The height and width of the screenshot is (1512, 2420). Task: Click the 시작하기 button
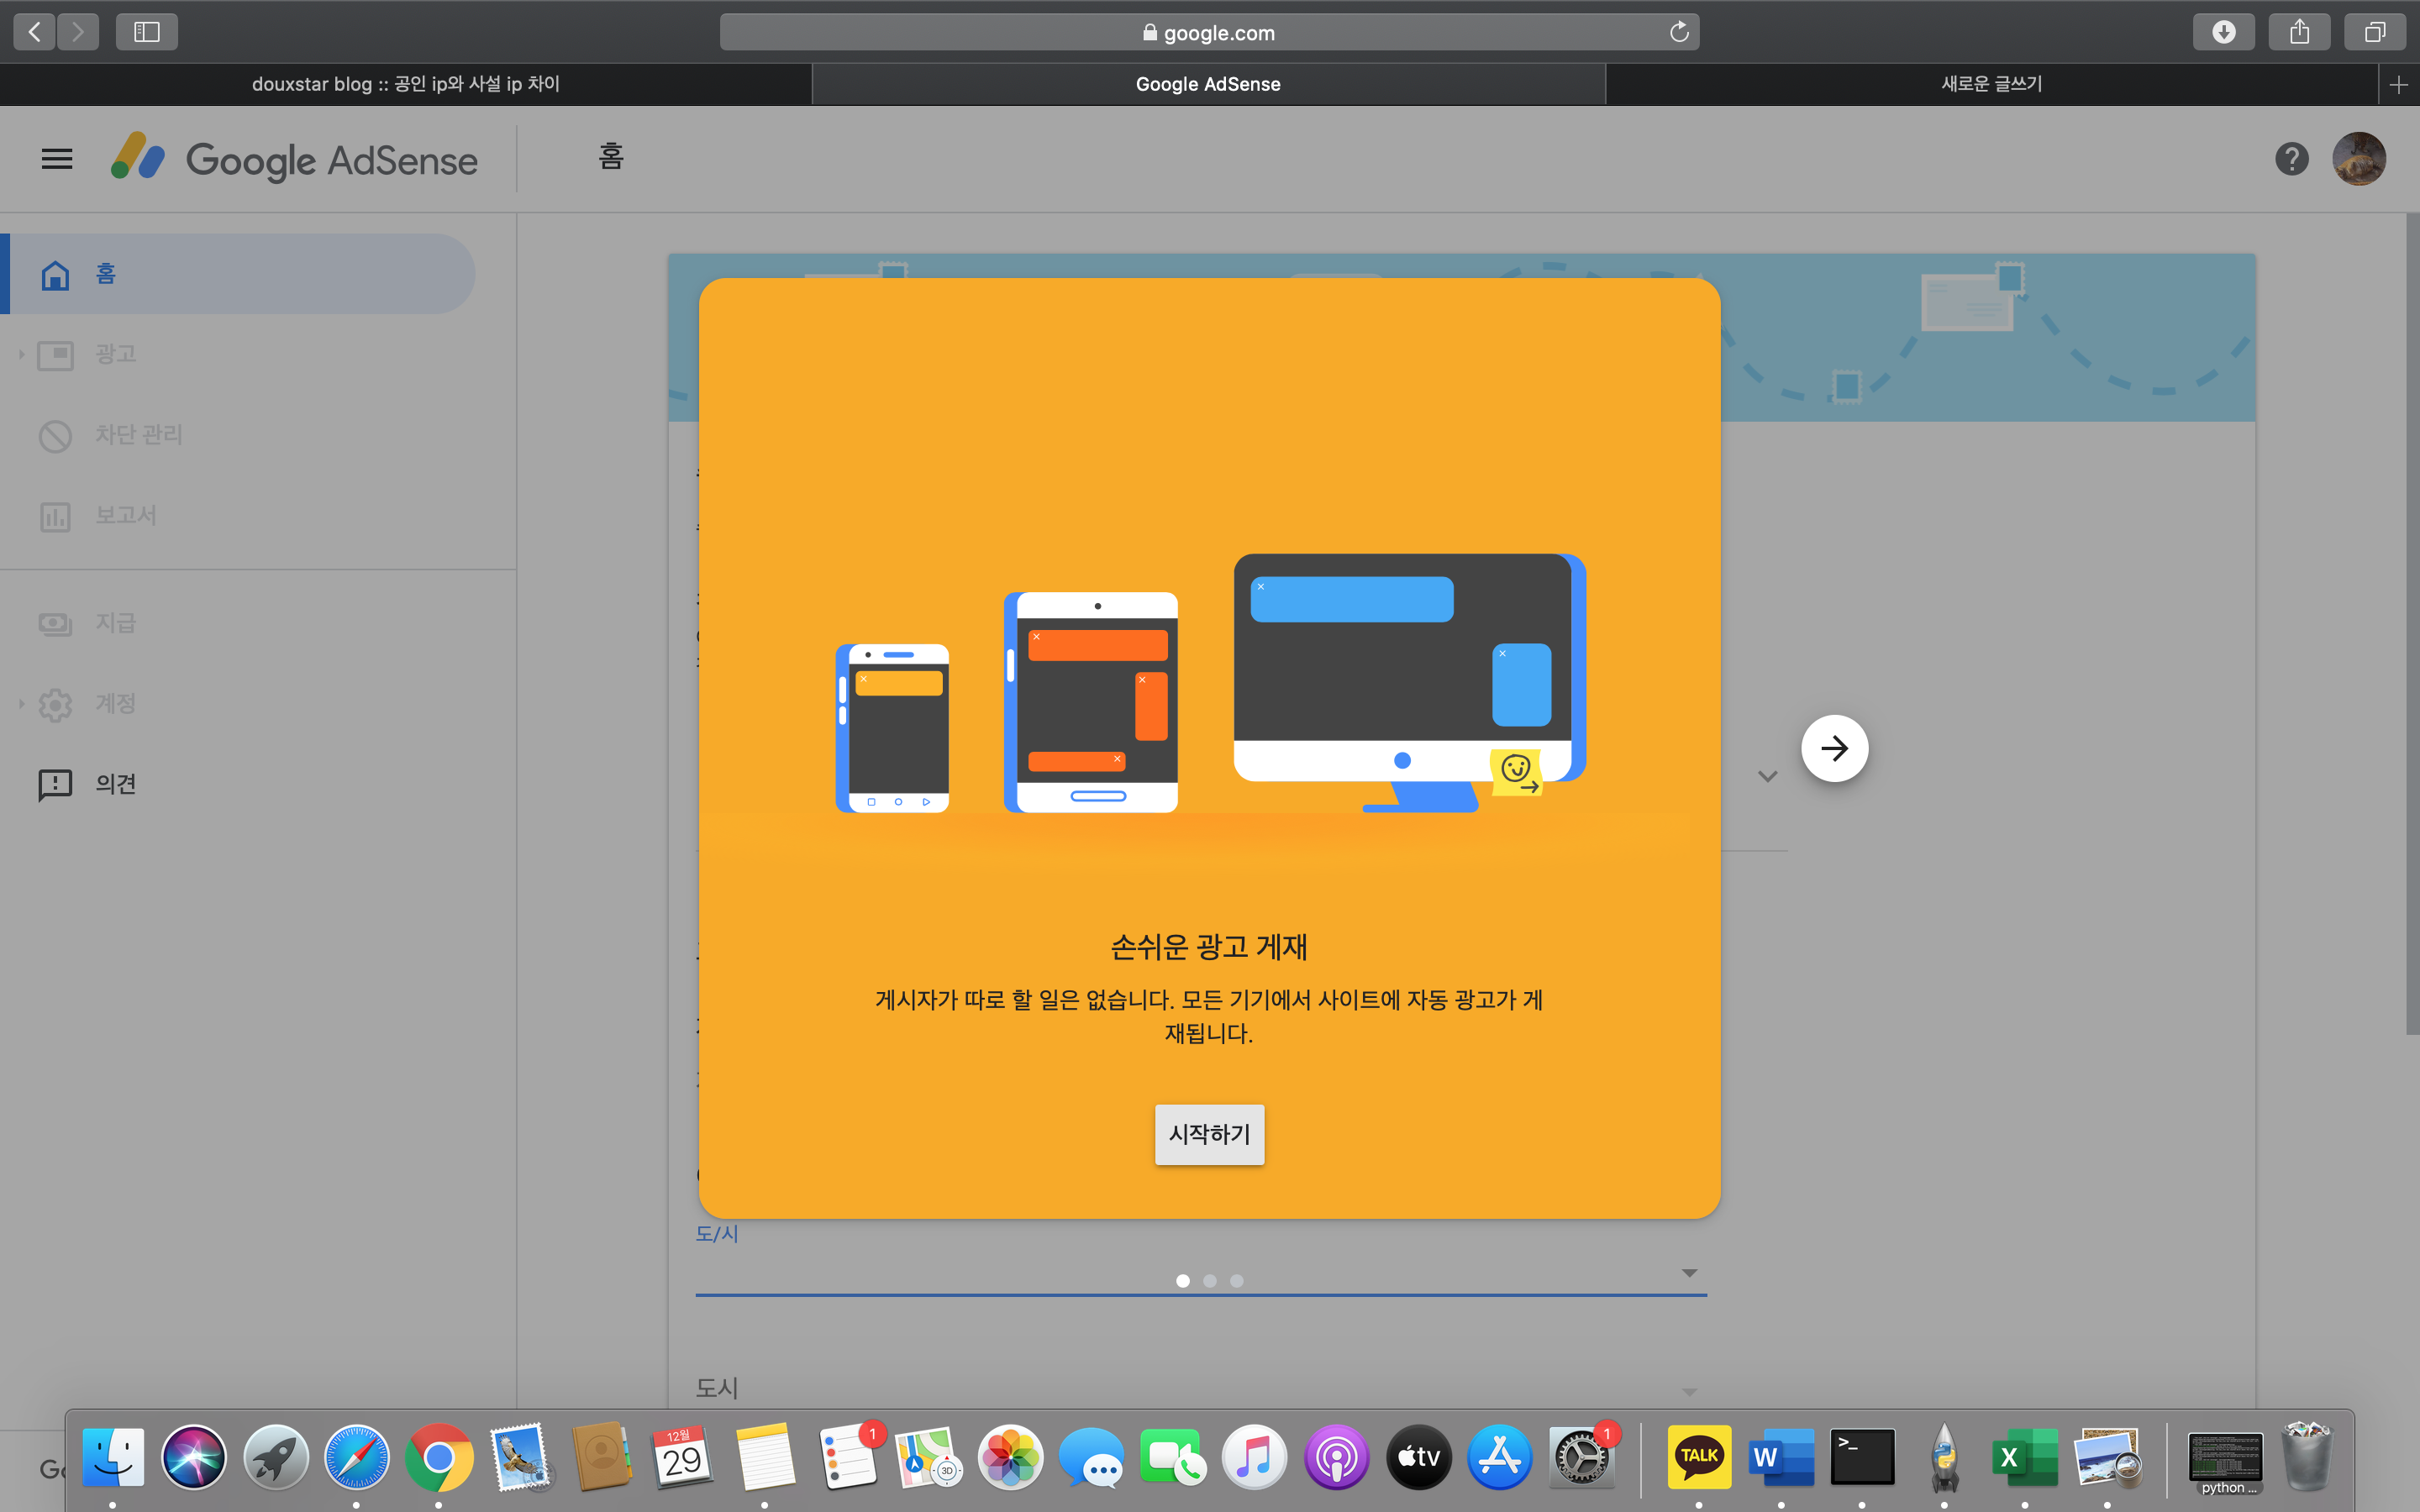click(x=1209, y=1134)
